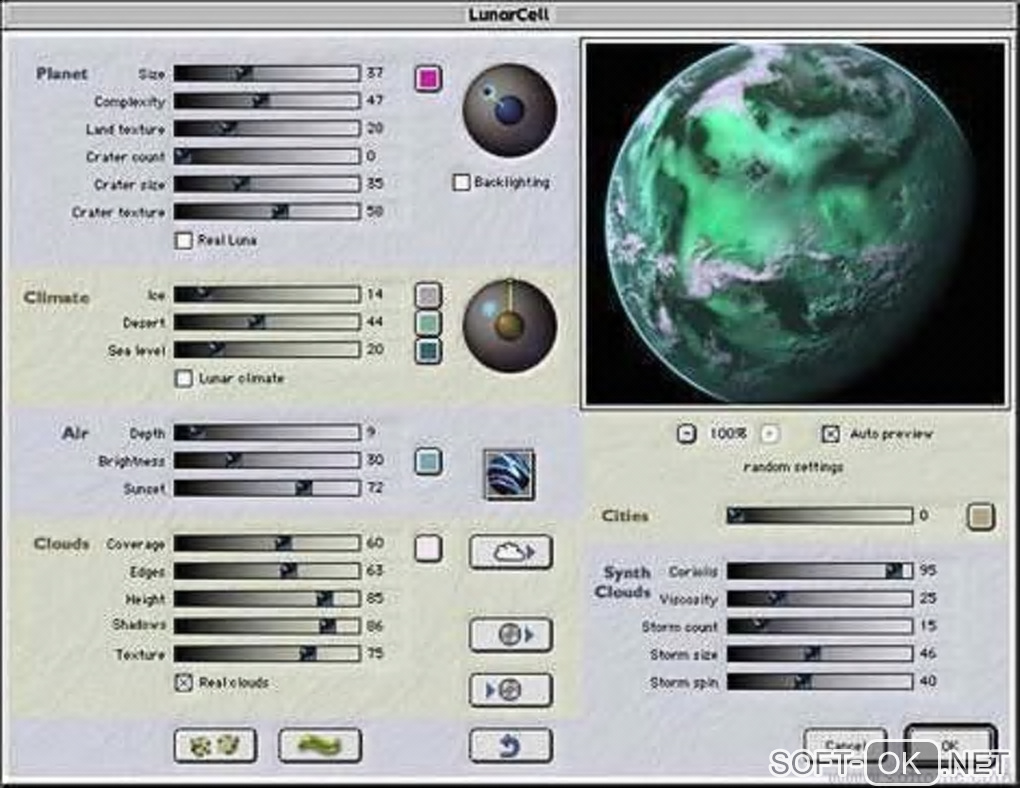Click the cloud export arrow button

pyautogui.click(x=511, y=552)
